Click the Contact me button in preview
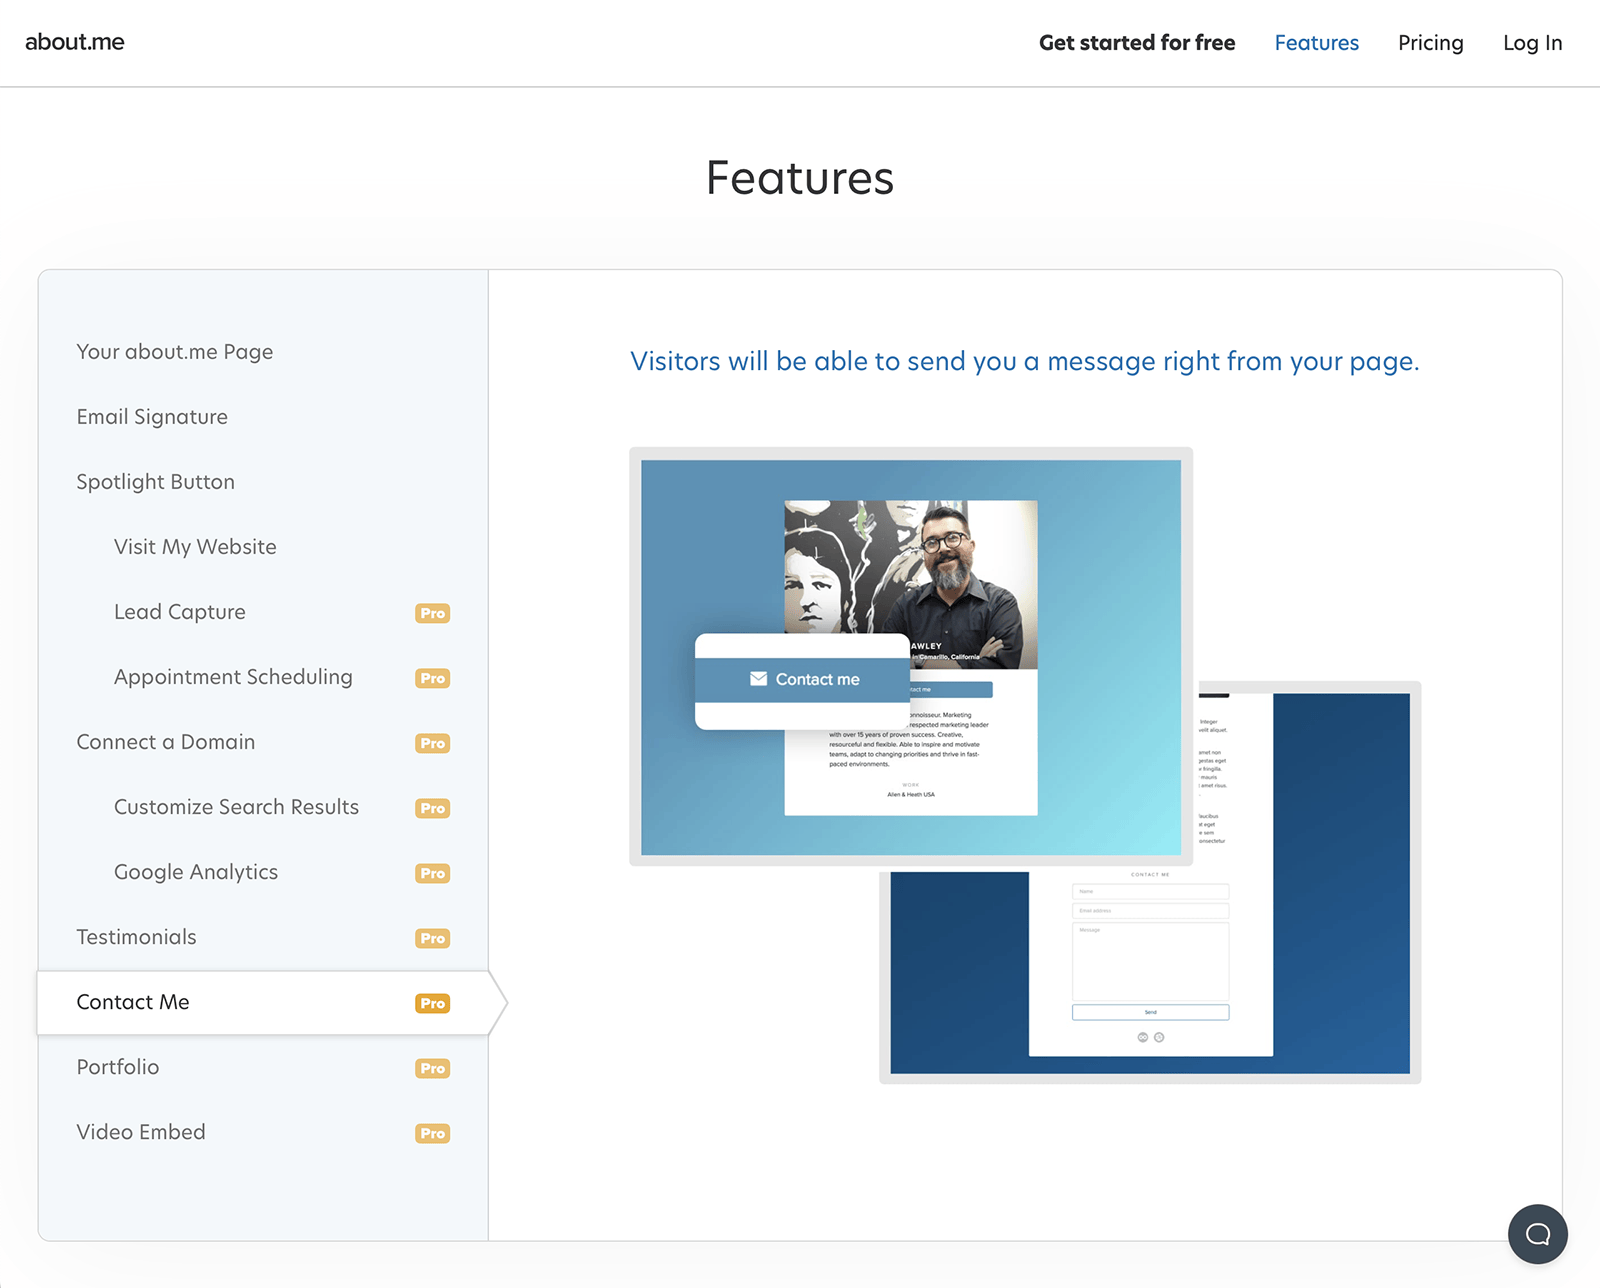Viewport: 1600px width, 1288px height. (803, 679)
